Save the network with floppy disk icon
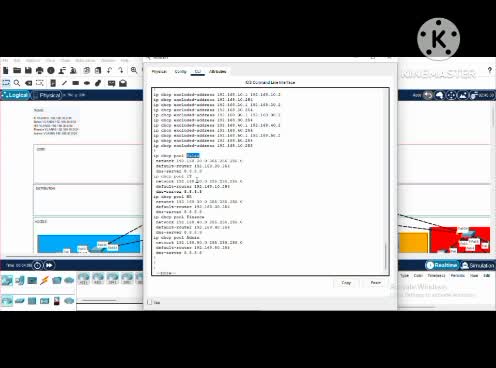This screenshot has height=368, width=496. coord(28,70)
